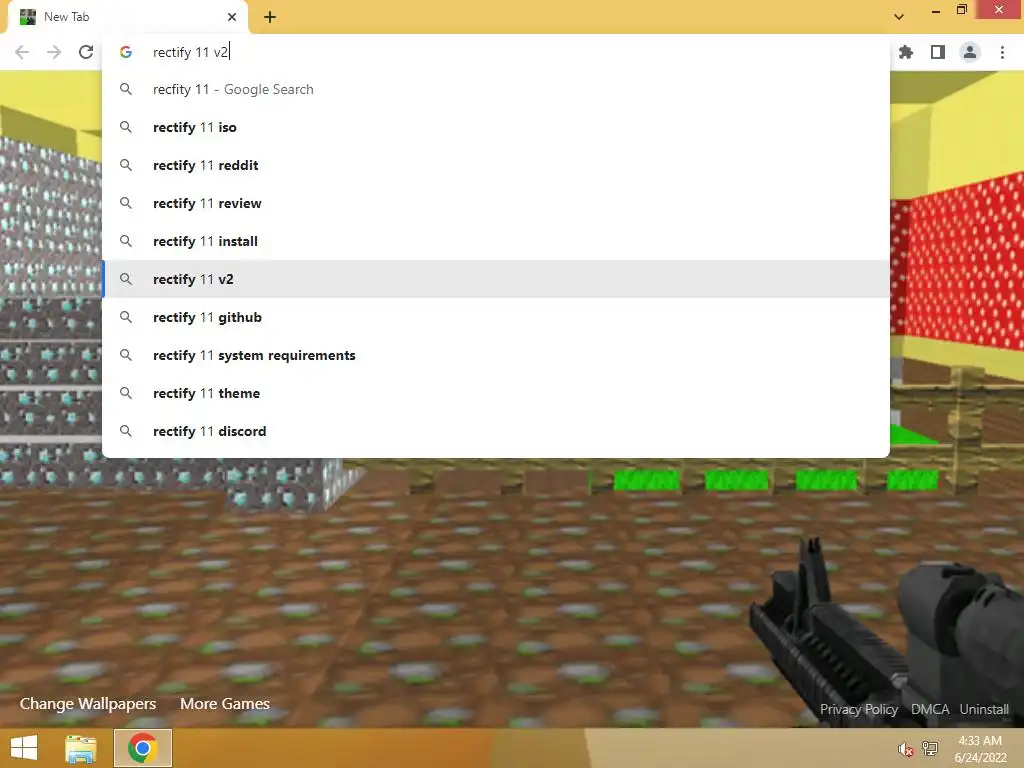Viewport: 1024px width, 768px height.
Task: Choose highlighted suggestion 'rectify 11 v2'
Action: [496, 279]
